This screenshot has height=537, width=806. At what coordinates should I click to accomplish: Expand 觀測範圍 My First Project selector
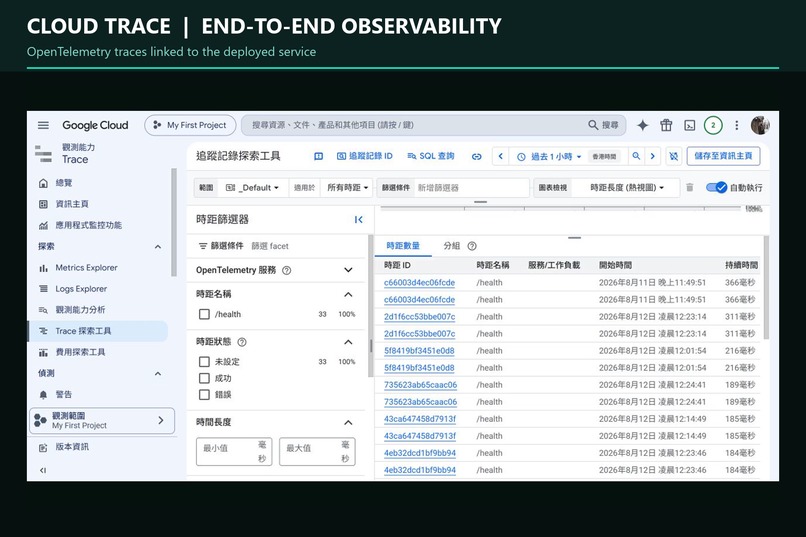pyautogui.click(x=102, y=420)
